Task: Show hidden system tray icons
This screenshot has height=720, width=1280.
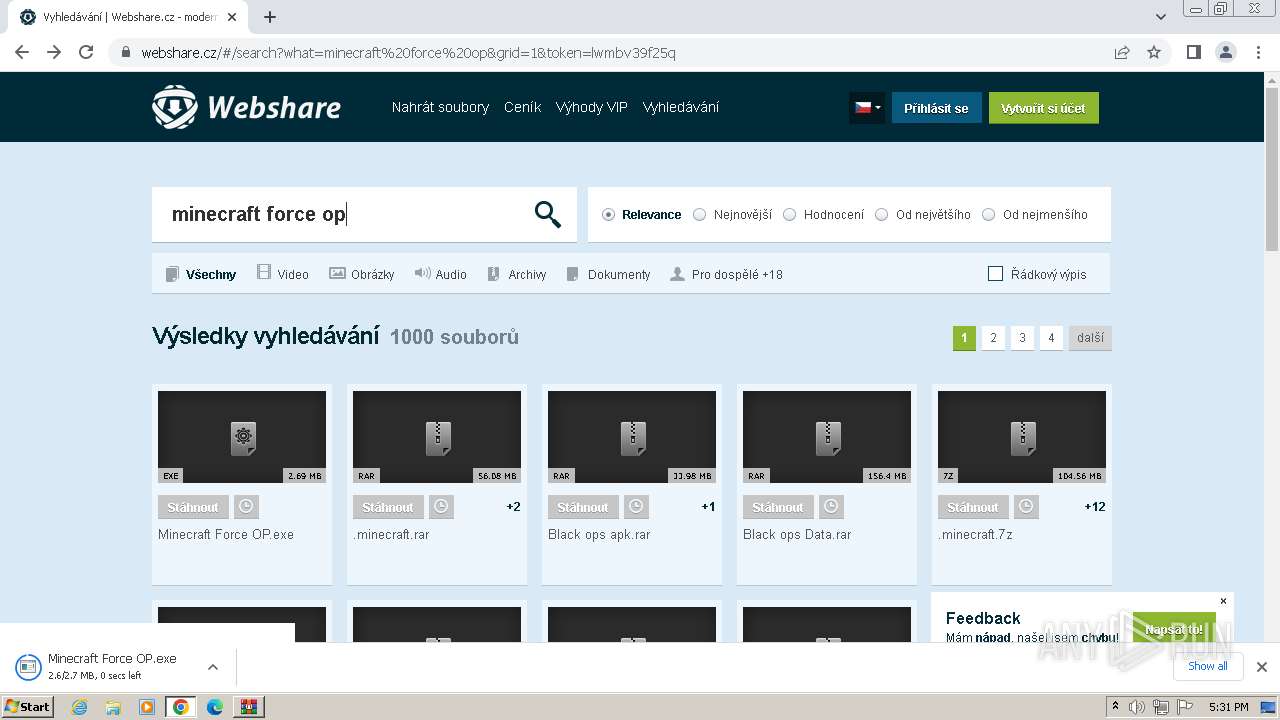Action: pyautogui.click(x=1116, y=707)
